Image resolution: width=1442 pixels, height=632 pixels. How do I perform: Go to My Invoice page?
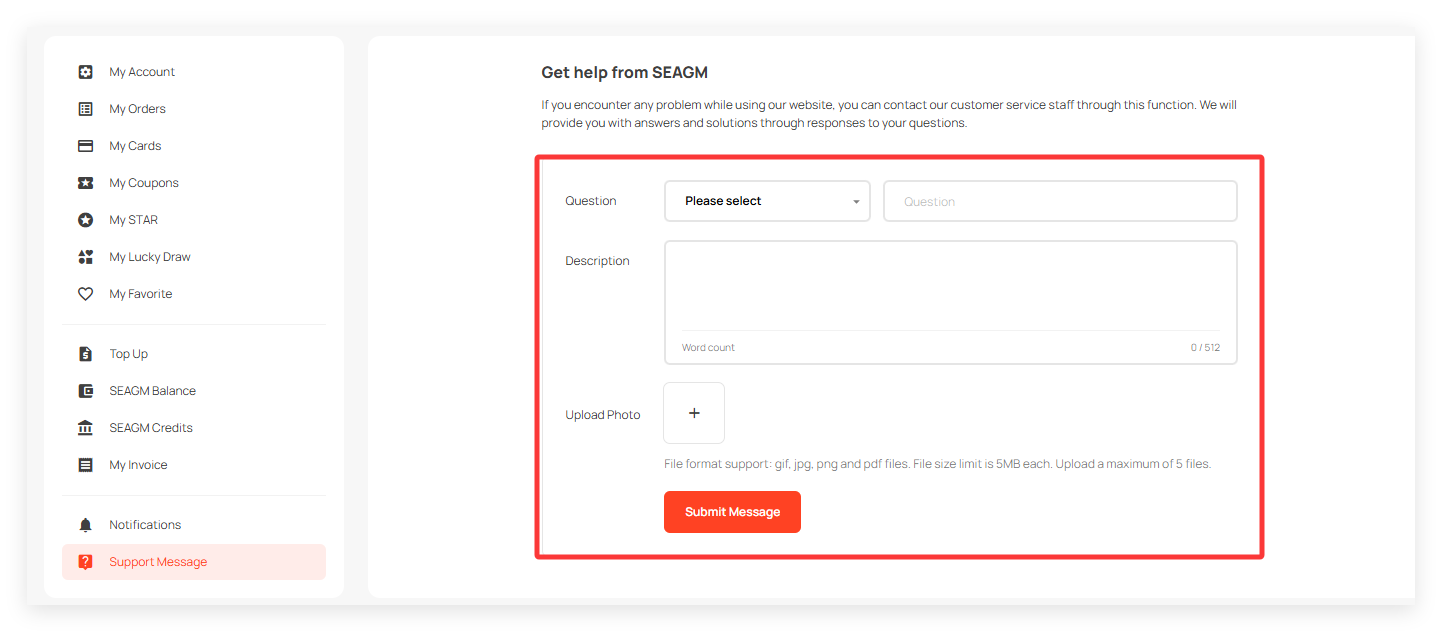(x=138, y=465)
